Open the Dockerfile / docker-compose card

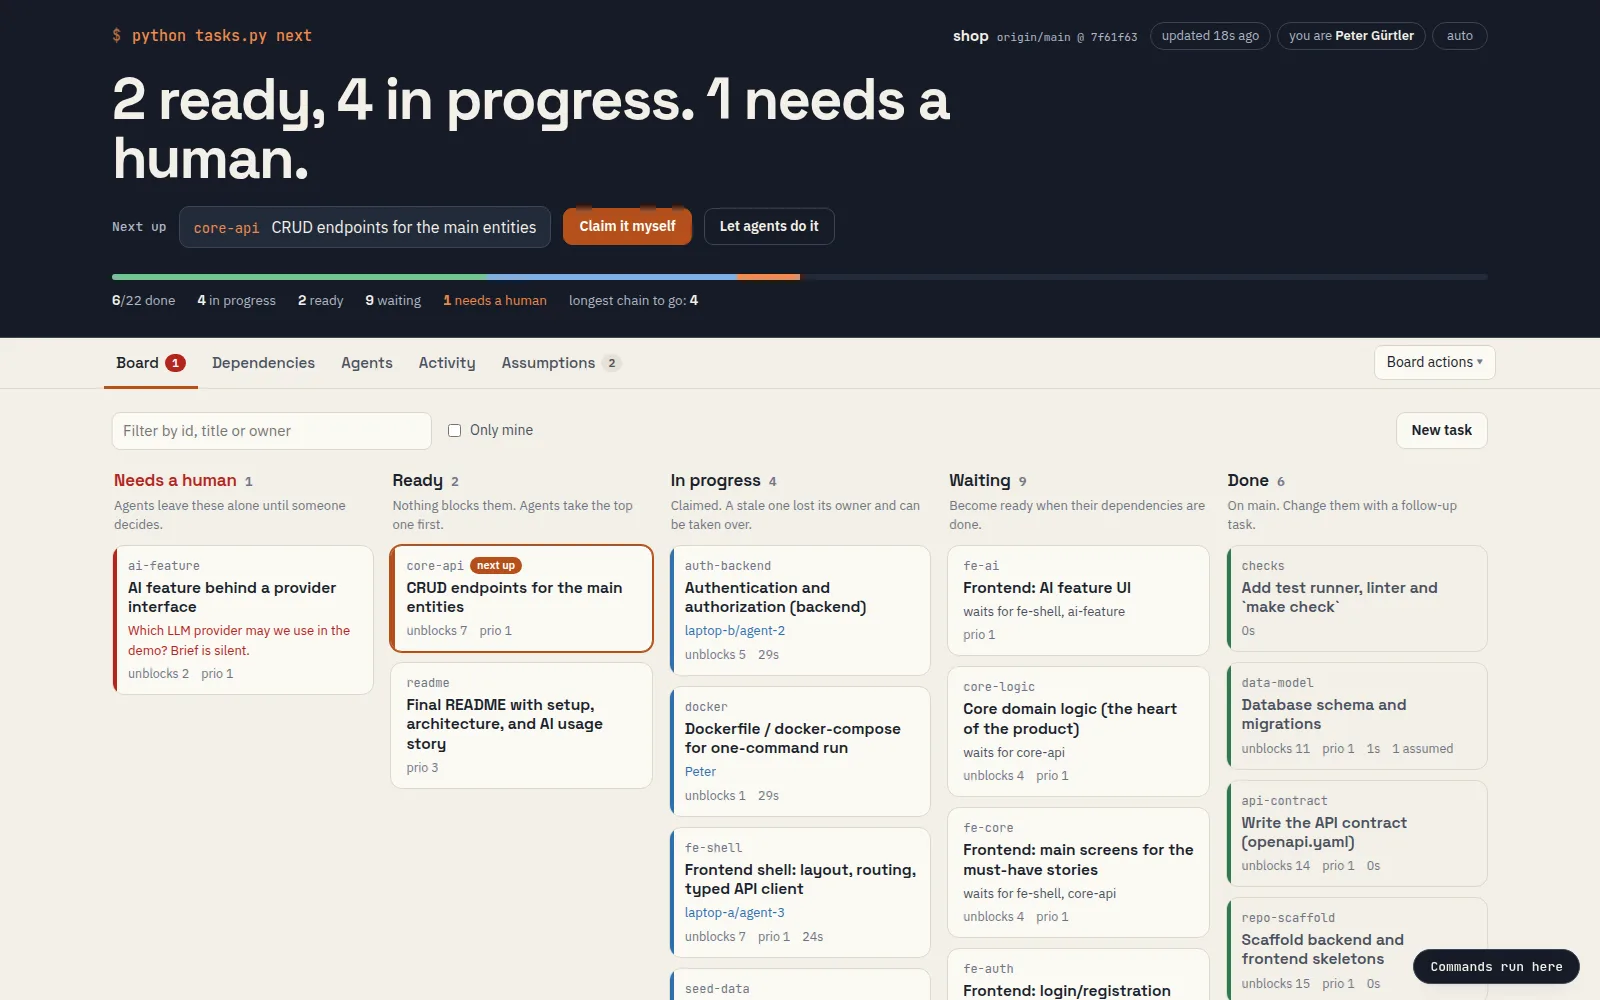tap(800, 751)
